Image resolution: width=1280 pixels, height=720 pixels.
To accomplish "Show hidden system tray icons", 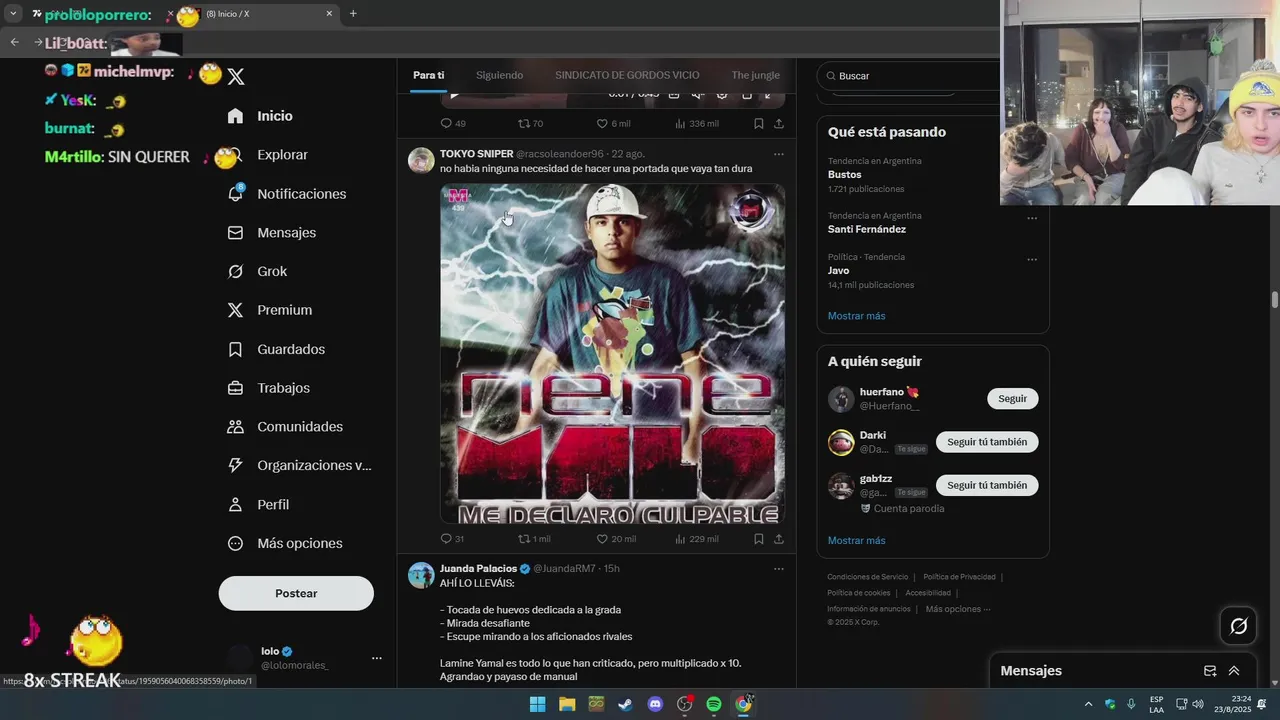I will 1089,704.
